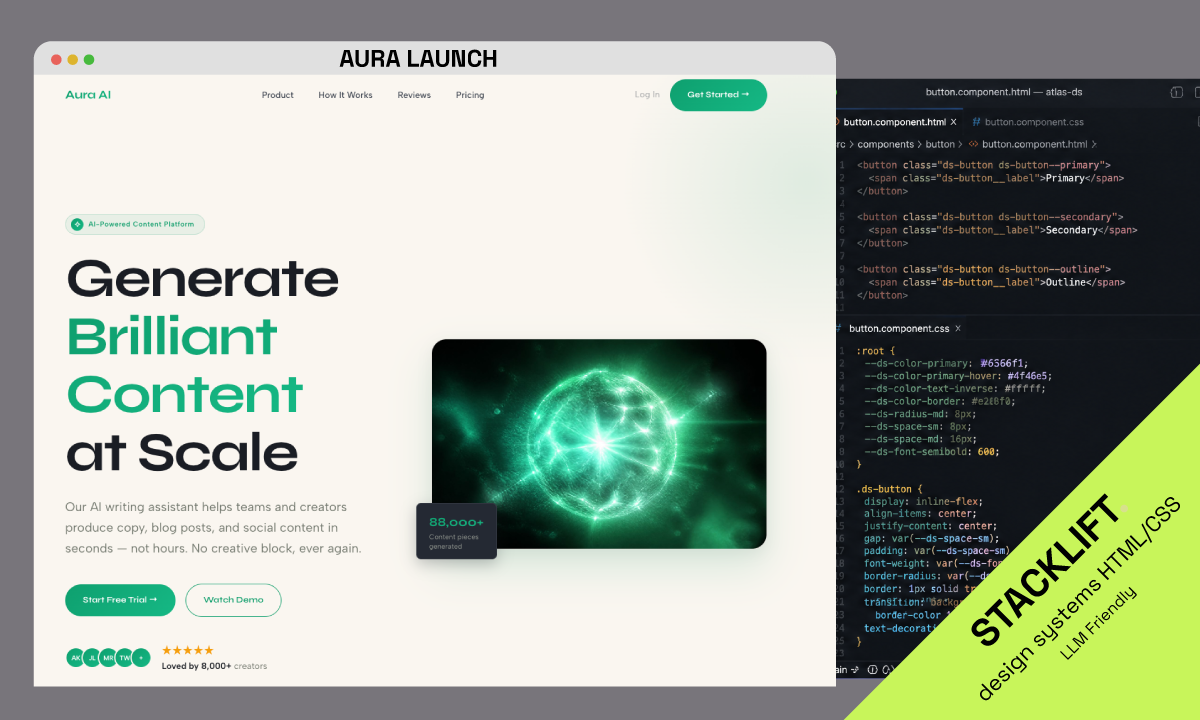This screenshot has height=720, width=1200.
Task: Click the components breadcrumb in the editor
Action: tap(886, 144)
